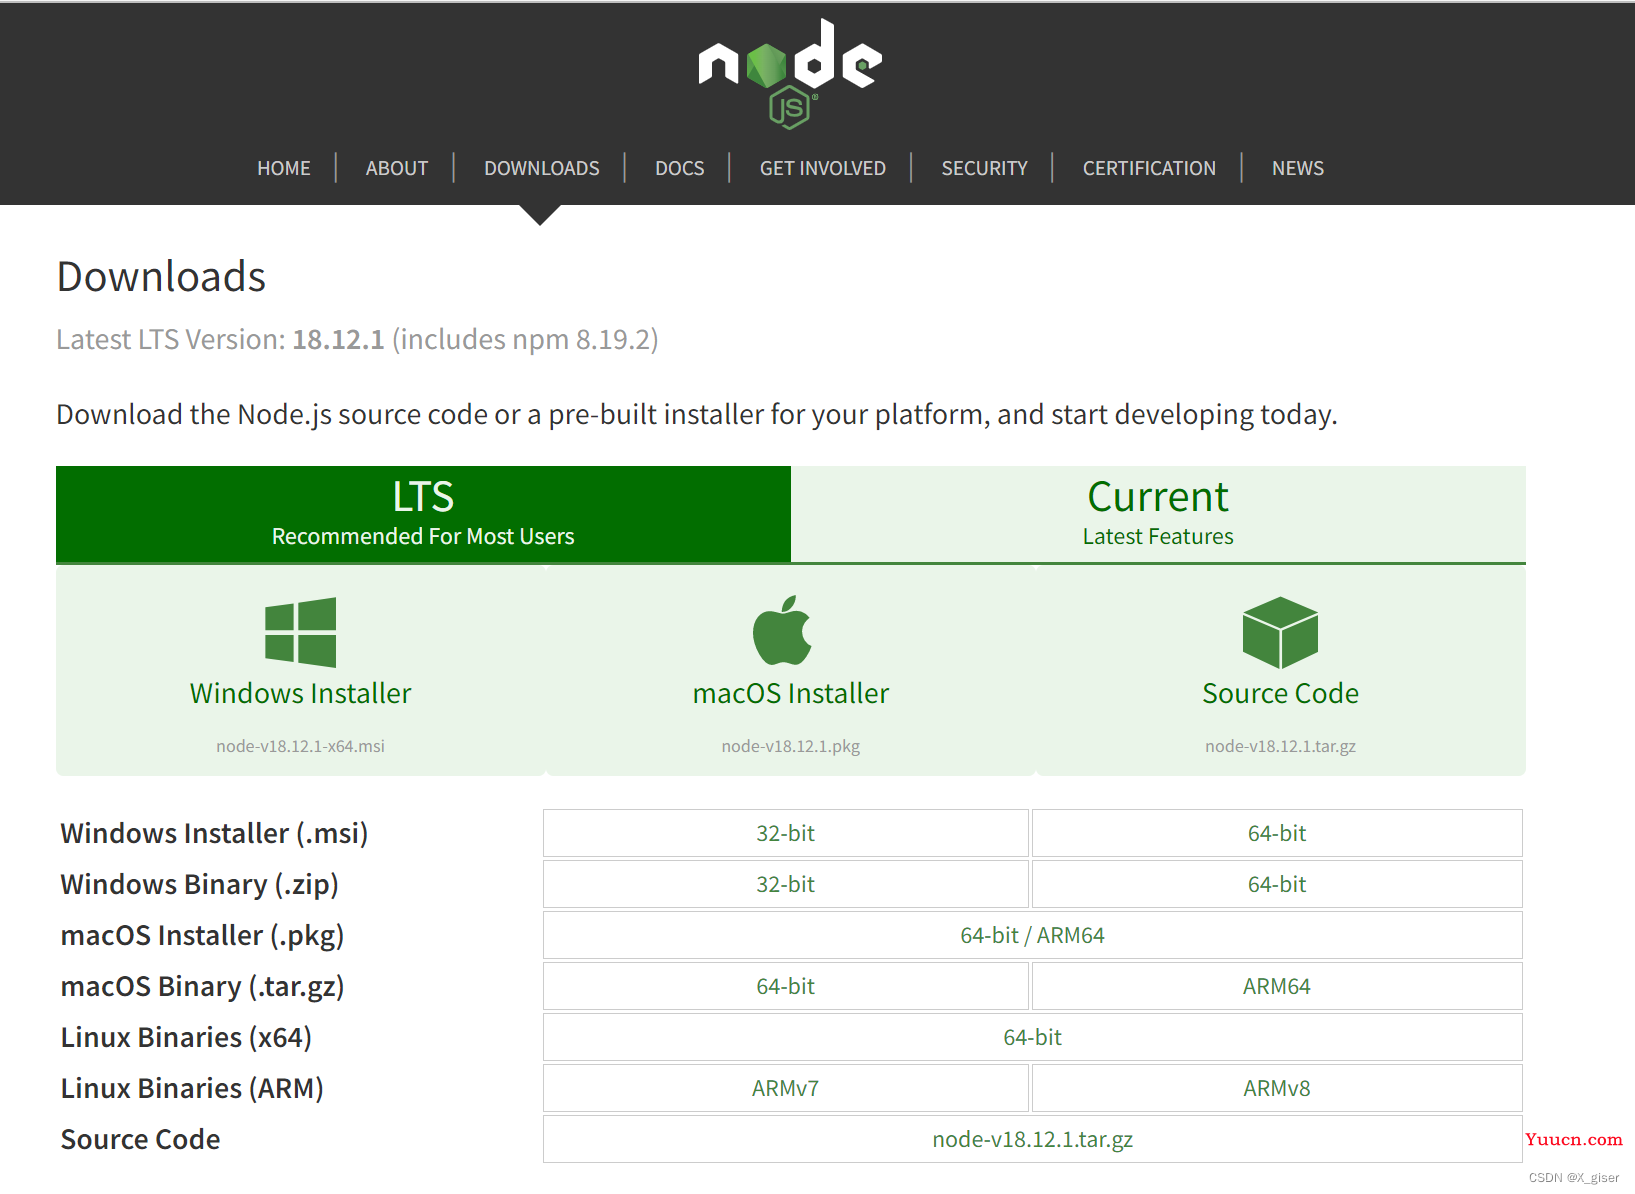
Task: Download Windows Binary (.zip) 32-bit
Action: pos(786,884)
